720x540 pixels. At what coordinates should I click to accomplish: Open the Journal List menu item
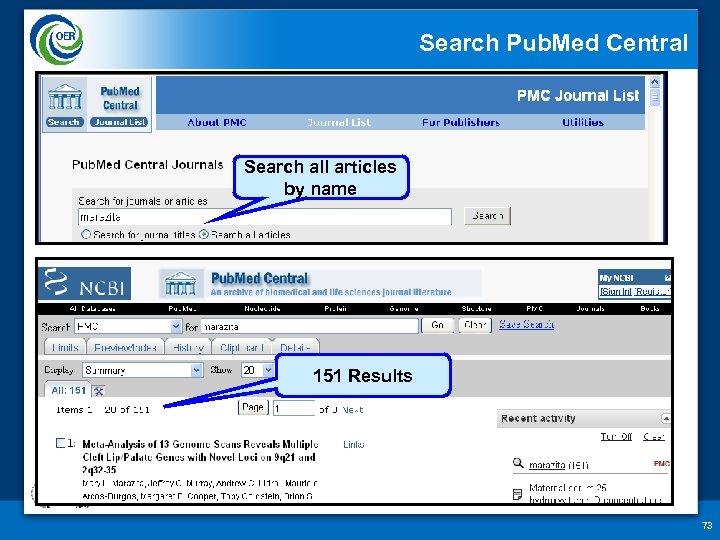339,123
